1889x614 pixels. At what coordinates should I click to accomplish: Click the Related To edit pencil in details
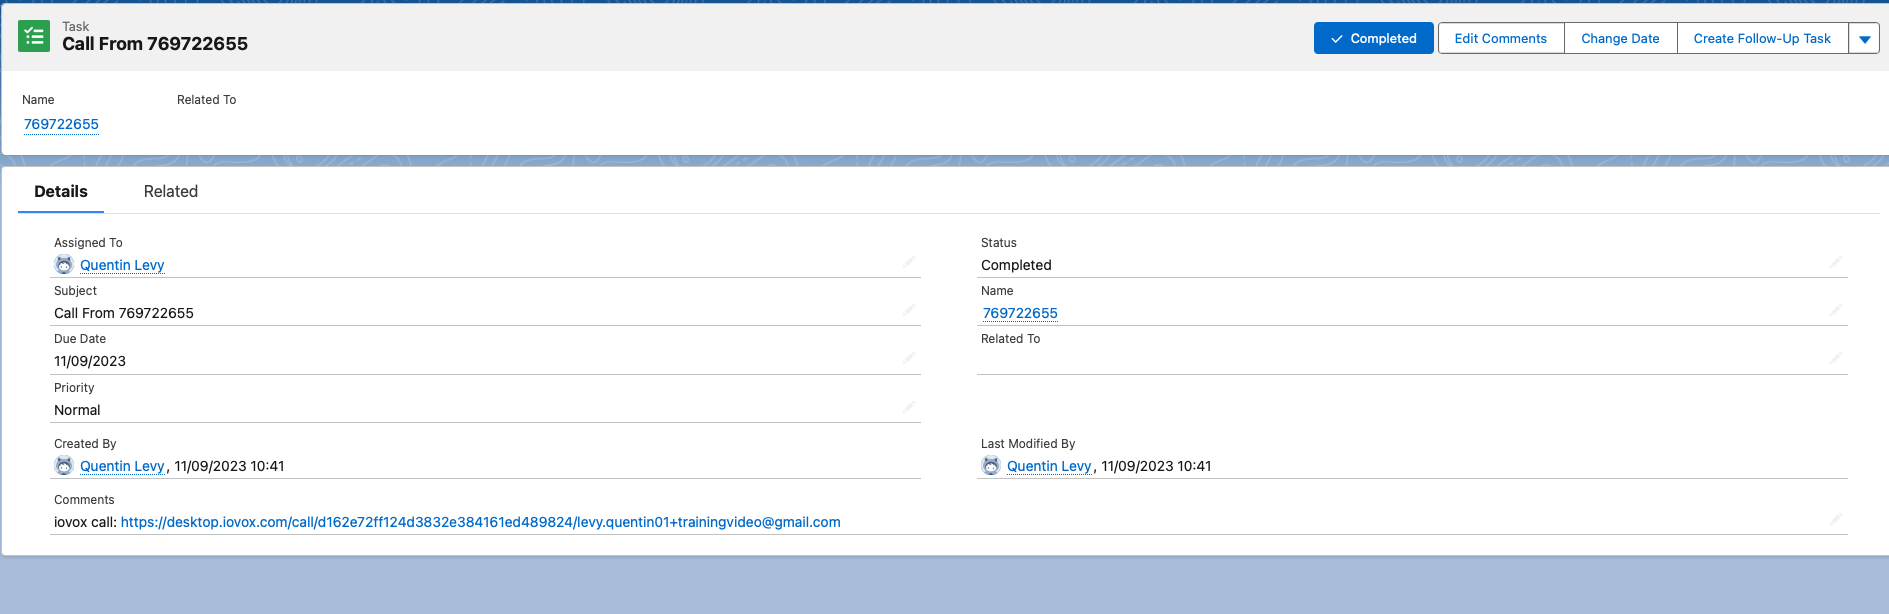(1835, 359)
